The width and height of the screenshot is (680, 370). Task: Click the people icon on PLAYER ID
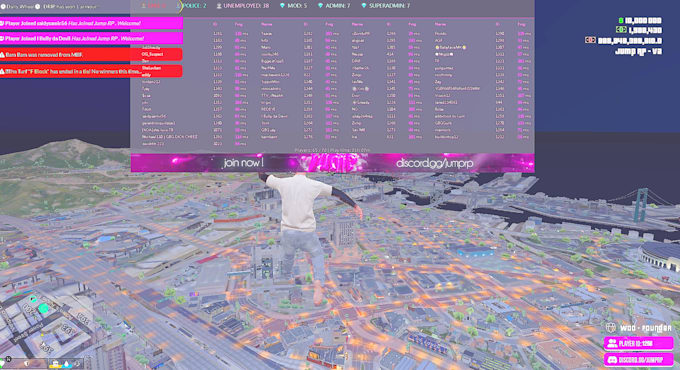pyautogui.click(x=612, y=344)
